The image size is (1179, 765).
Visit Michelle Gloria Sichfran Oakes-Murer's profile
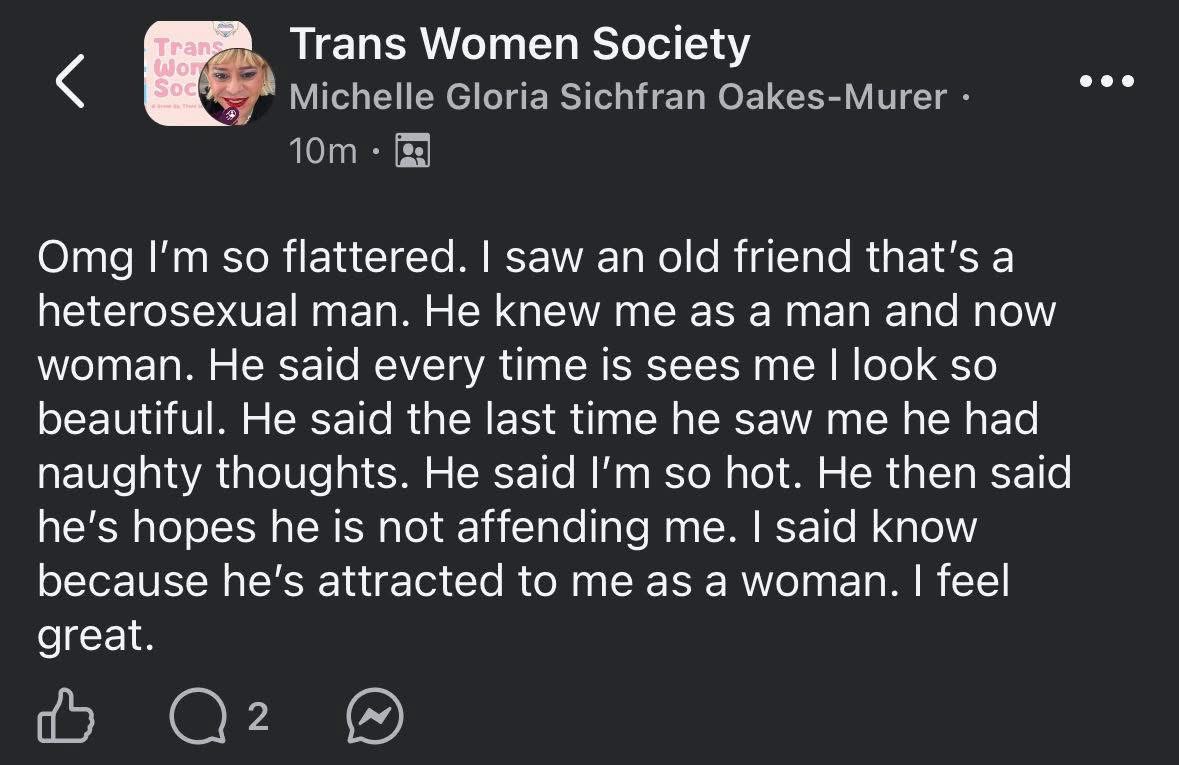pos(617,97)
